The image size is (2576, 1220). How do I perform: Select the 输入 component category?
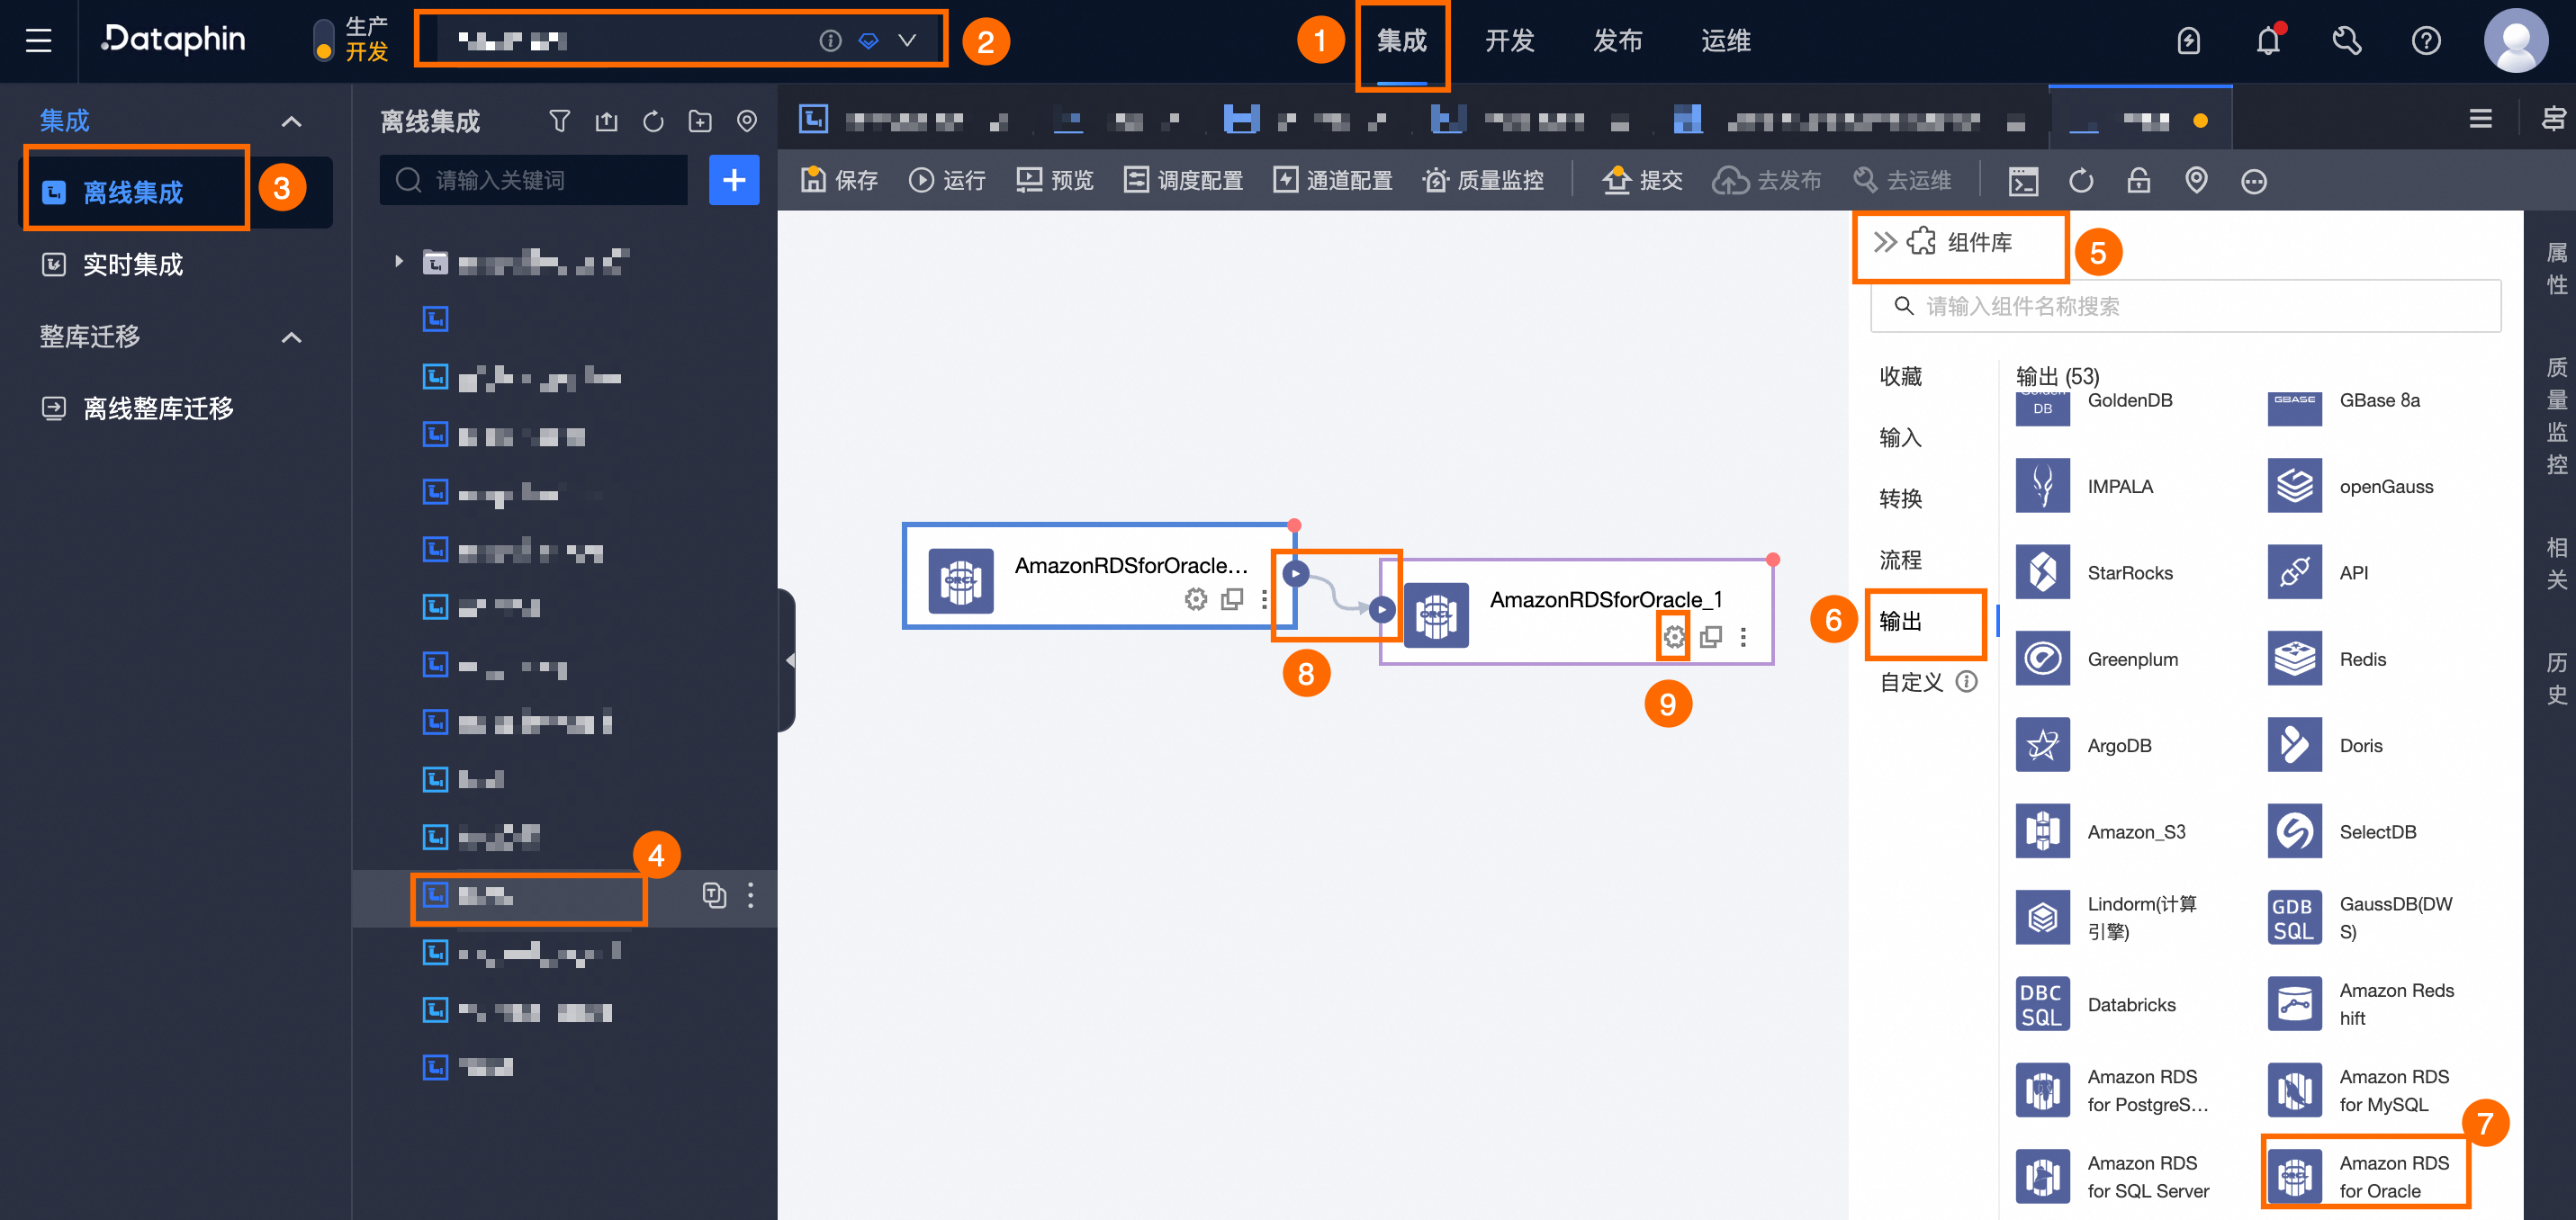pos(1900,437)
